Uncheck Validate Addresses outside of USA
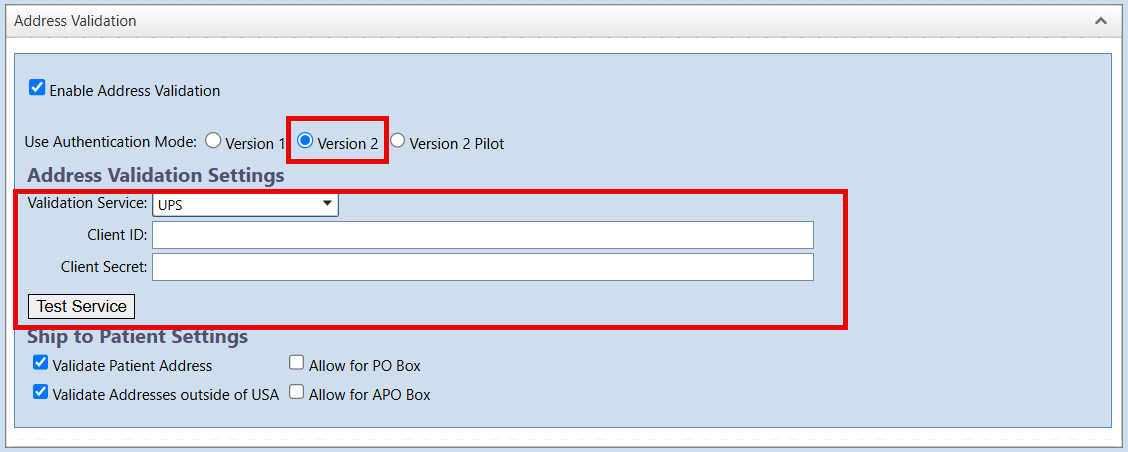Screen dimensions: 1128x452 click(41, 392)
